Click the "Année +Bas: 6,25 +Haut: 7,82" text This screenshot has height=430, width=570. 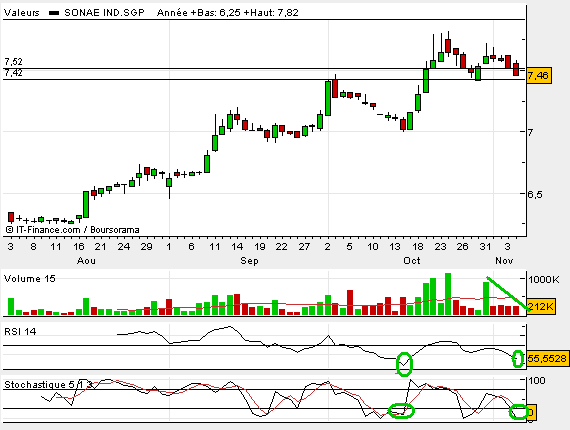point(228,13)
